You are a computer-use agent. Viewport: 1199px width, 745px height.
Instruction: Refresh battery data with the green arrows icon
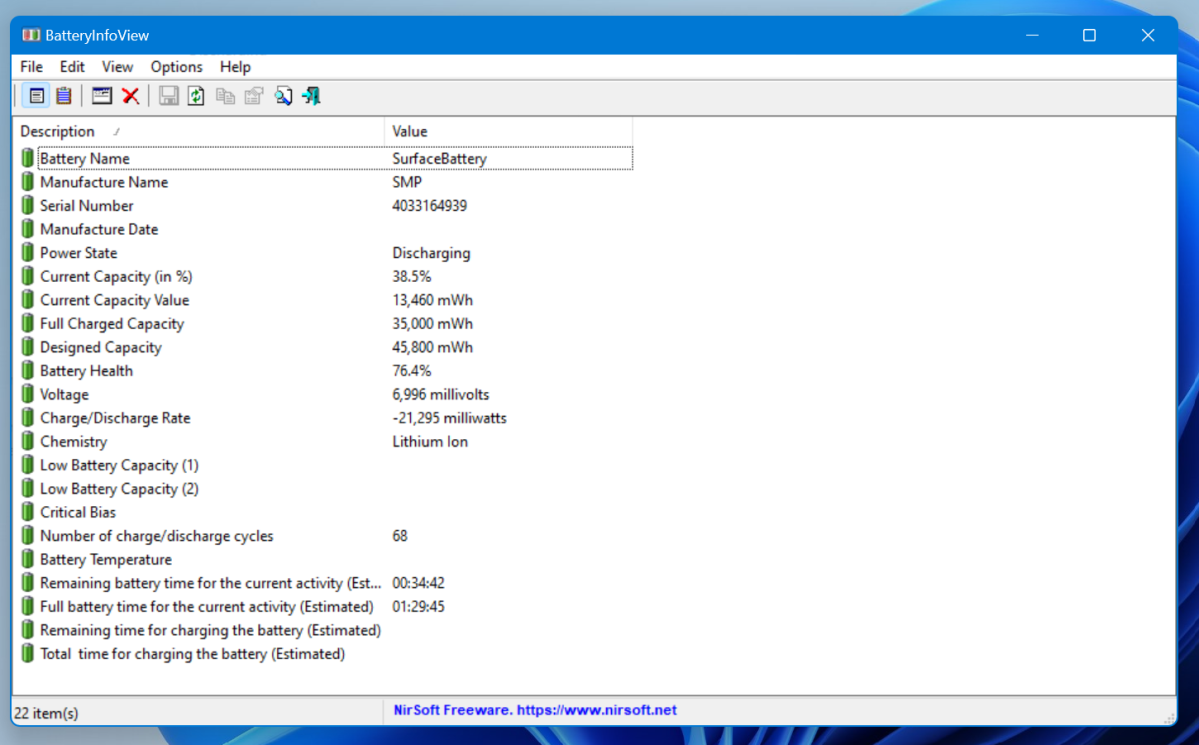197,96
